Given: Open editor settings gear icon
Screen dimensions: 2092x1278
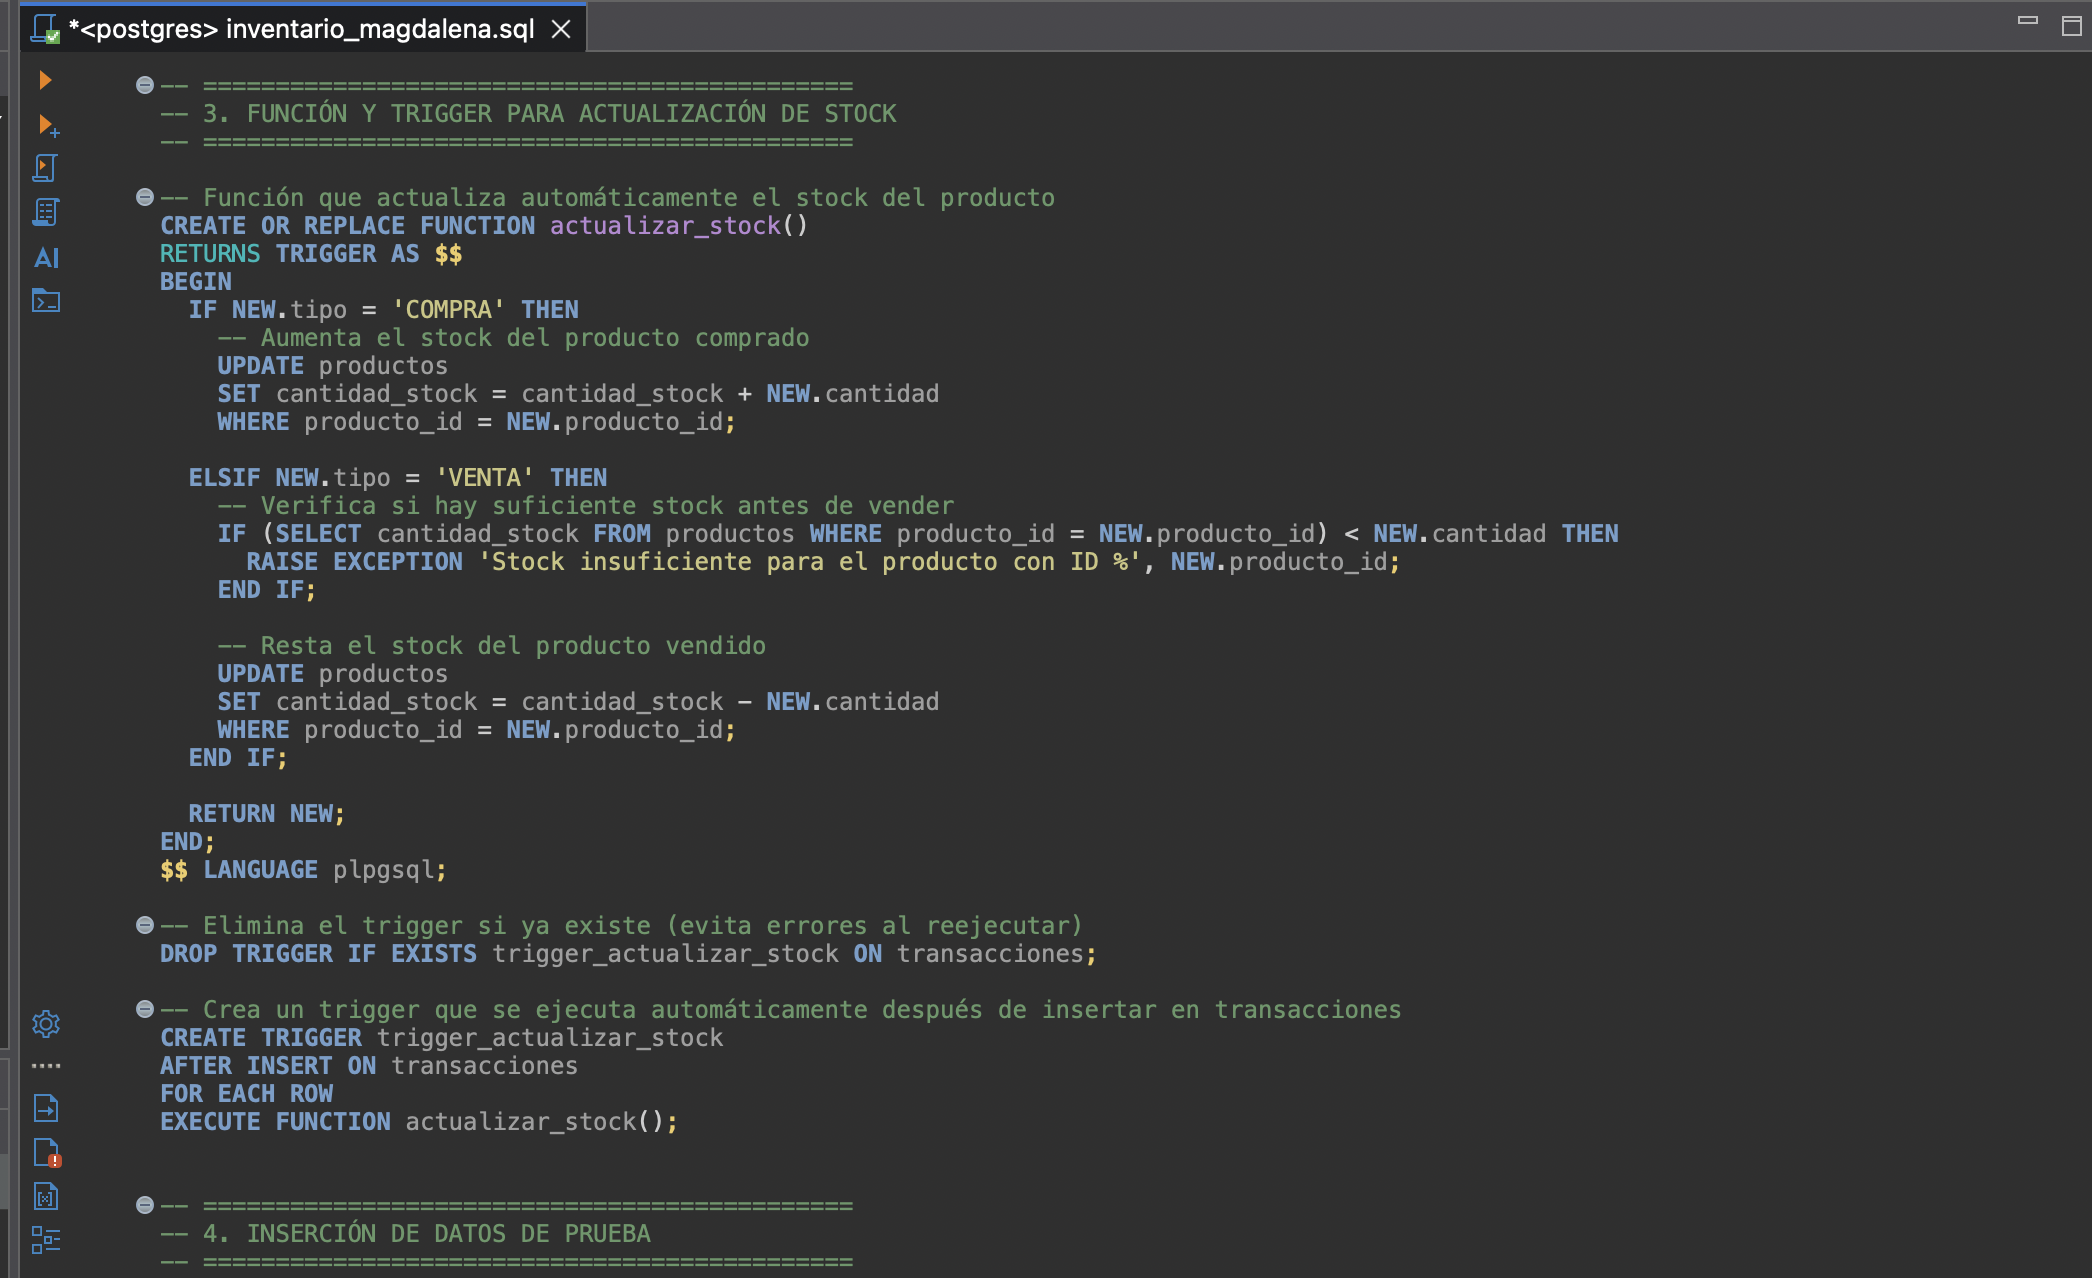Looking at the screenshot, I should point(46,1024).
